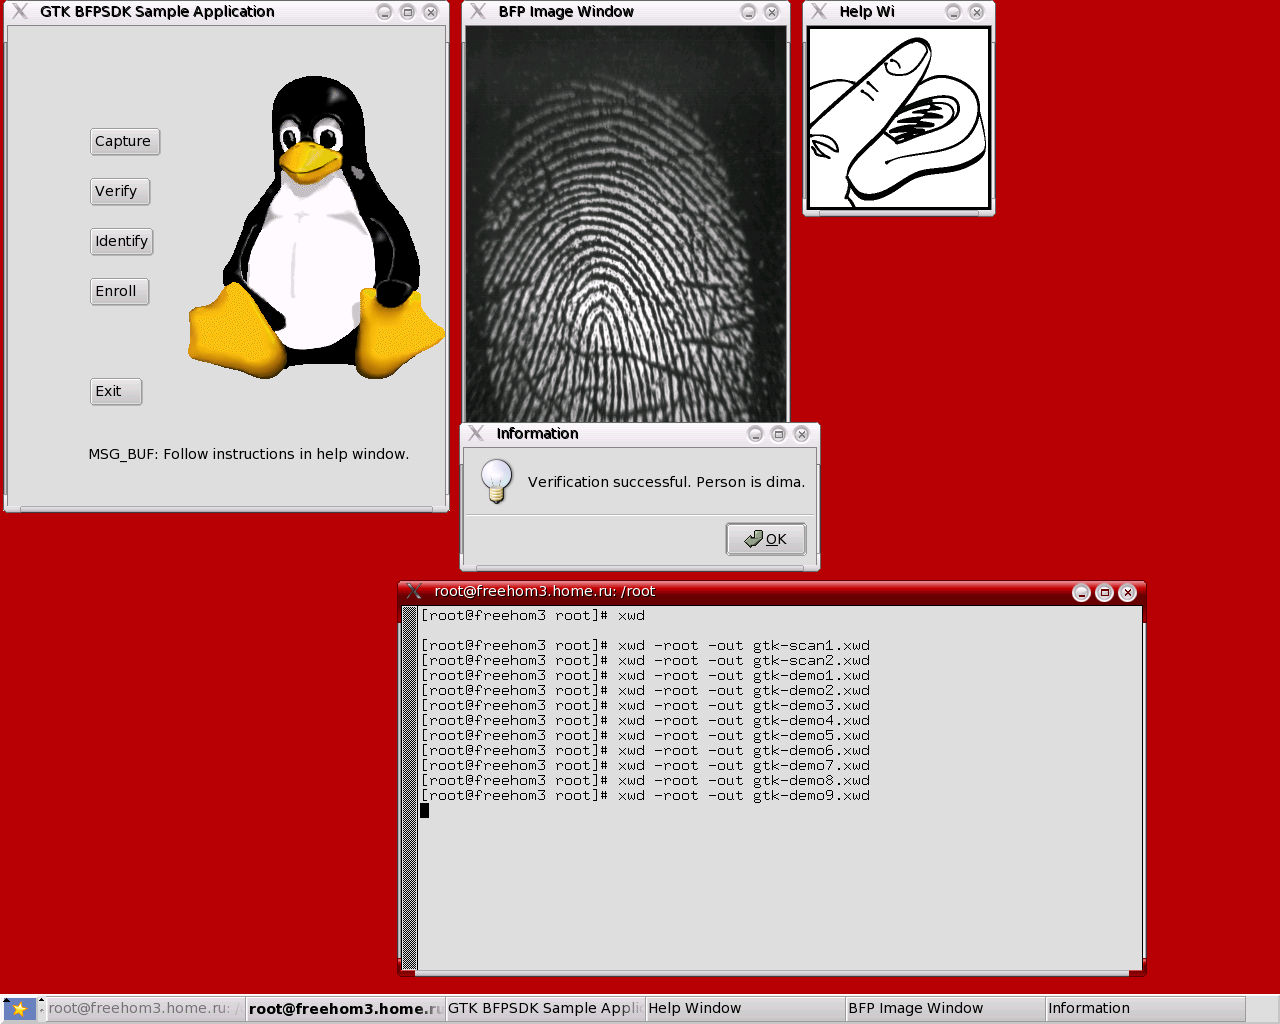Confirm the verification dialog with OK
Screen dimensions: 1280x1024
point(766,539)
